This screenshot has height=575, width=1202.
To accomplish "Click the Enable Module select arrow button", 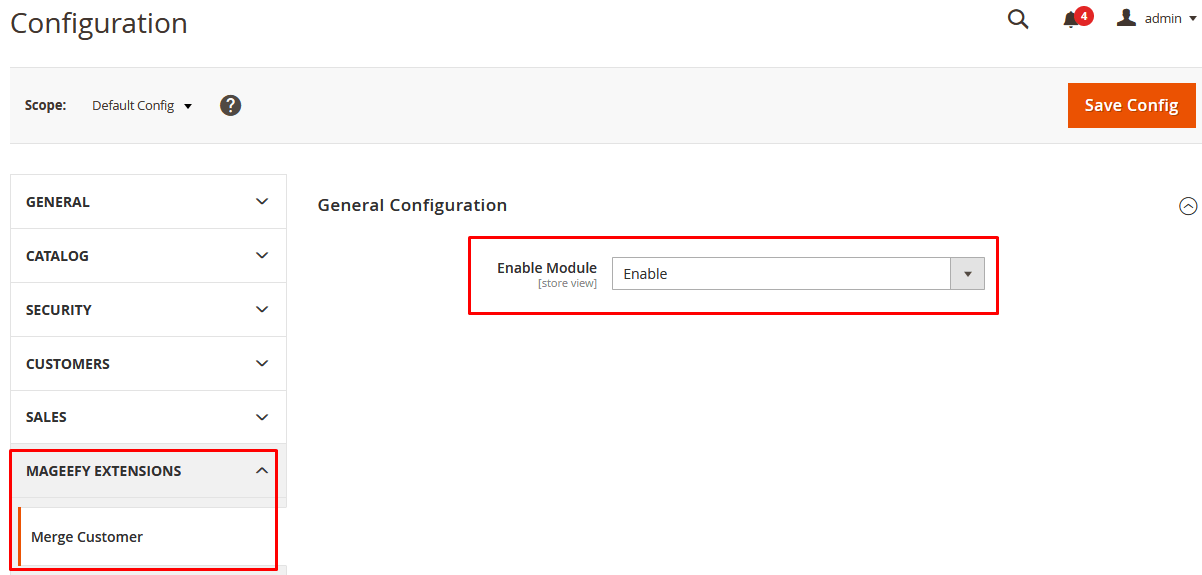I will point(967,274).
